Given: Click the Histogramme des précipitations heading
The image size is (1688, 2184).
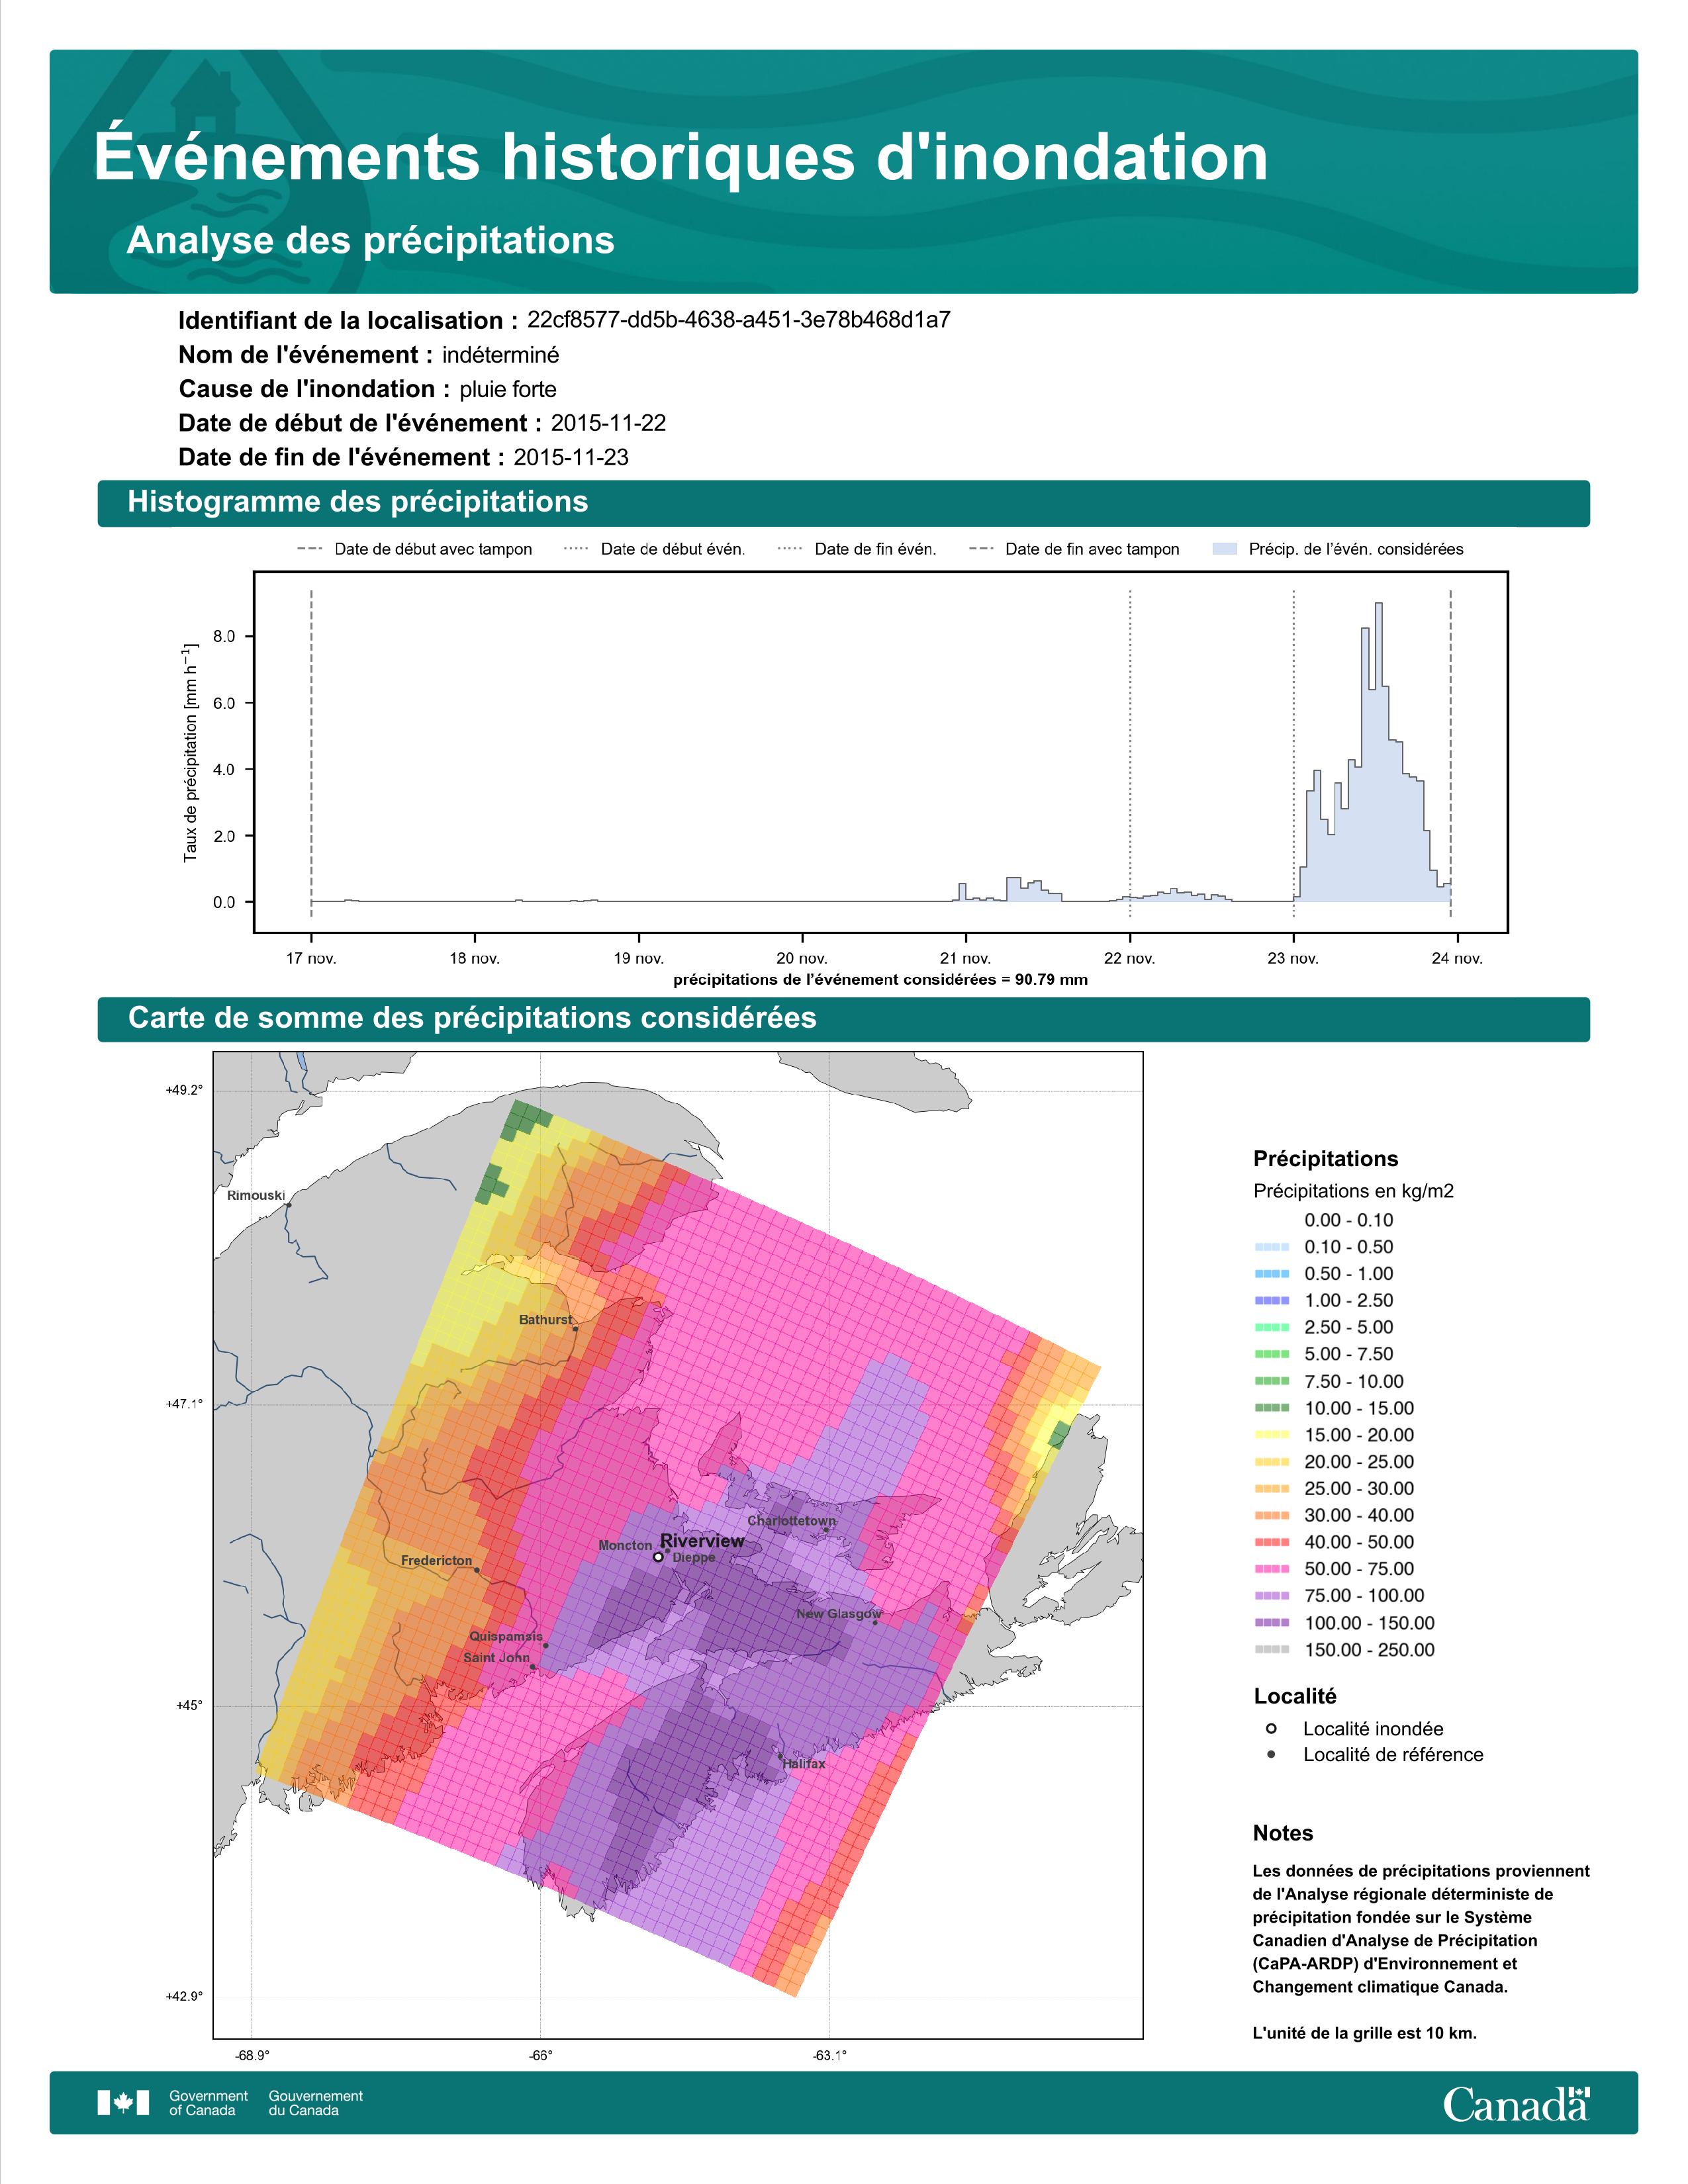Looking at the screenshot, I should coord(358,502).
